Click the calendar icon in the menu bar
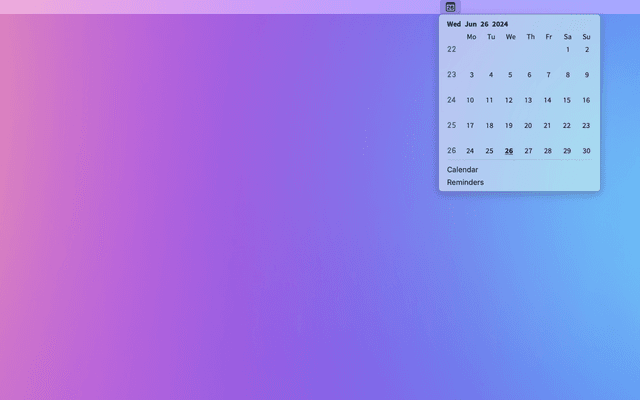This screenshot has height=400, width=640. click(x=450, y=7)
